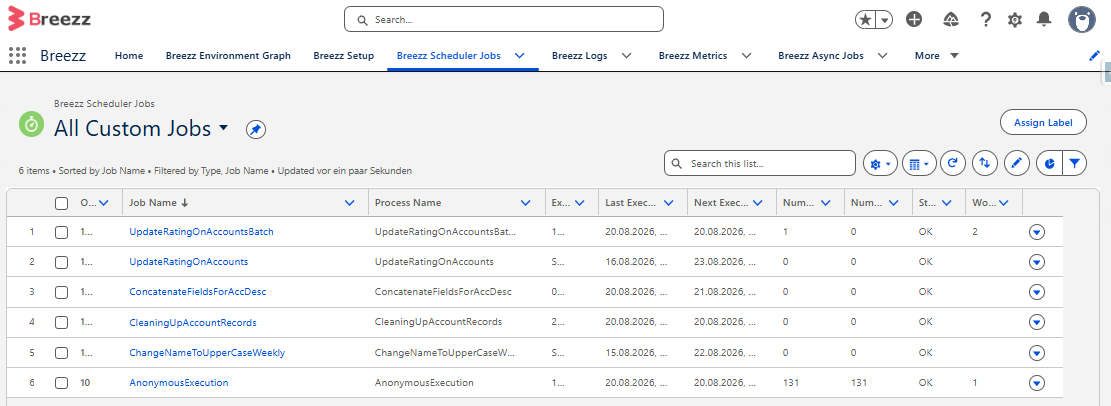The width and height of the screenshot is (1111, 406).
Task: Go to the Home tab
Action: click(129, 55)
